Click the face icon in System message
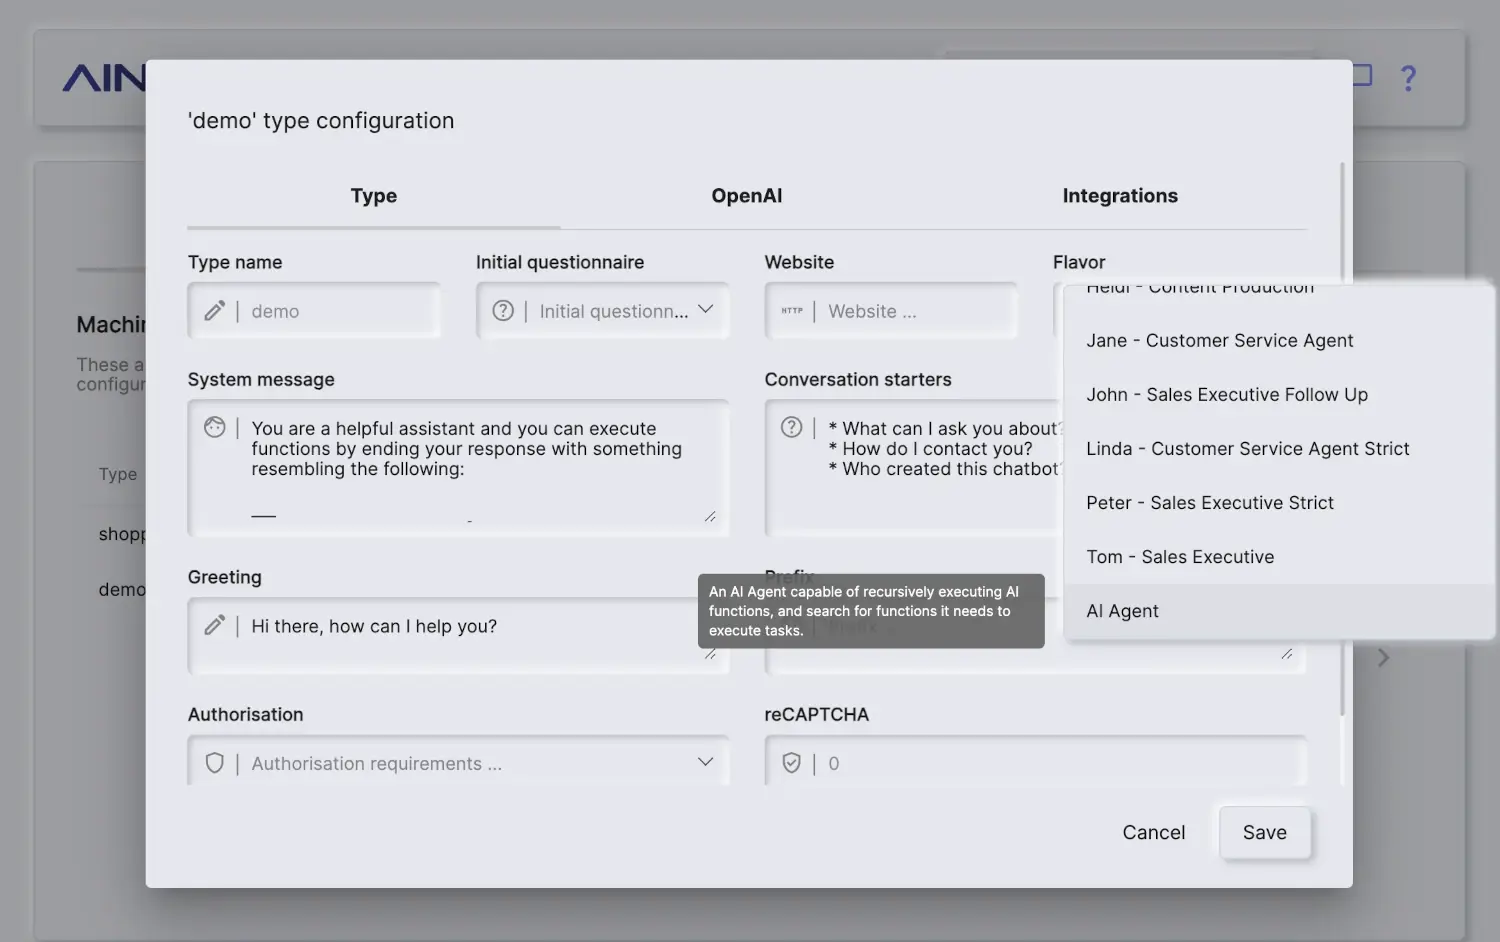This screenshot has width=1500, height=942. tap(214, 427)
